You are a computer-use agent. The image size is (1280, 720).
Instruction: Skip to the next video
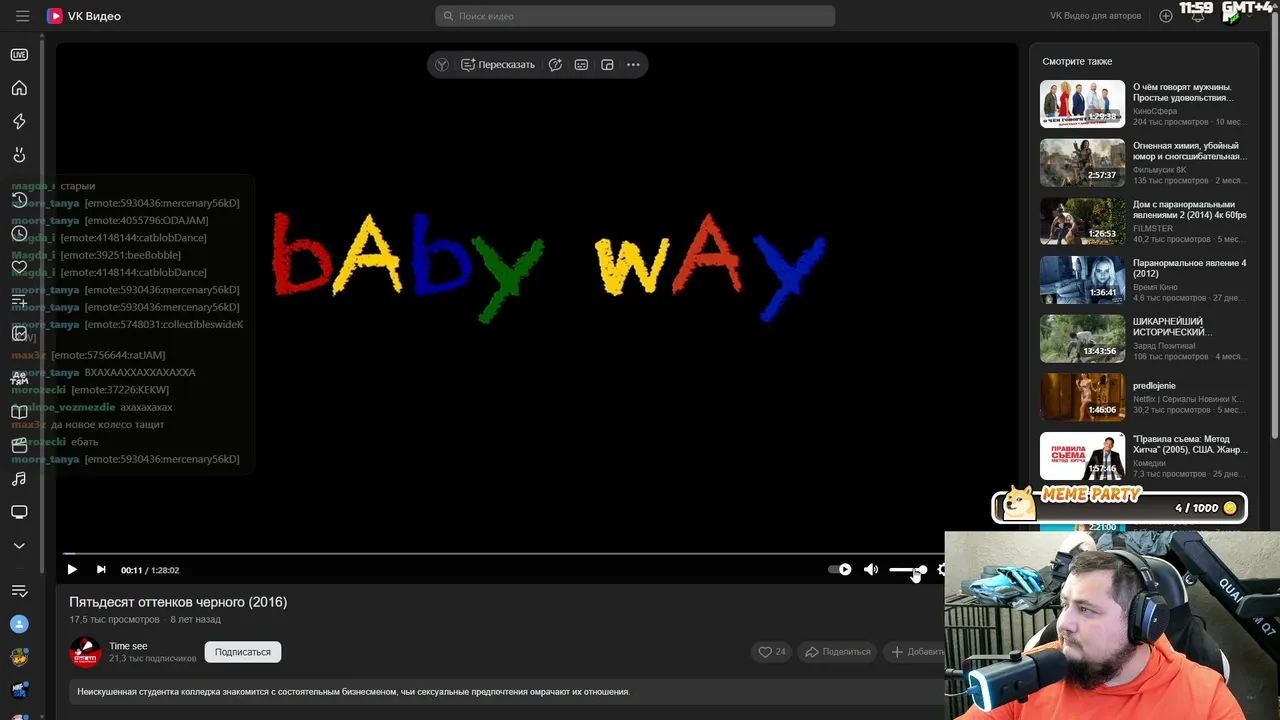tap(101, 570)
